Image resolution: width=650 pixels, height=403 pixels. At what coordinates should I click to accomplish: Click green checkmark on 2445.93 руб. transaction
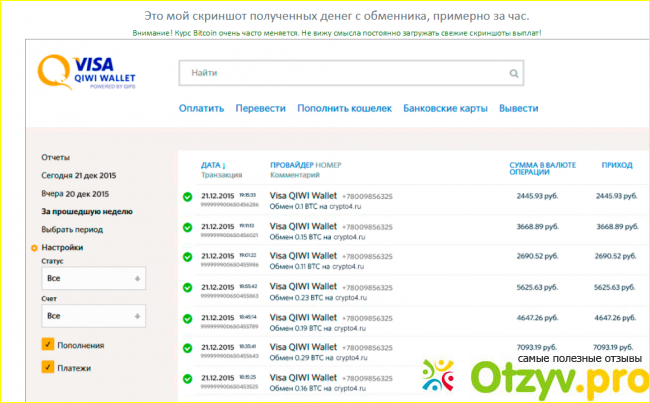pyautogui.click(x=187, y=197)
